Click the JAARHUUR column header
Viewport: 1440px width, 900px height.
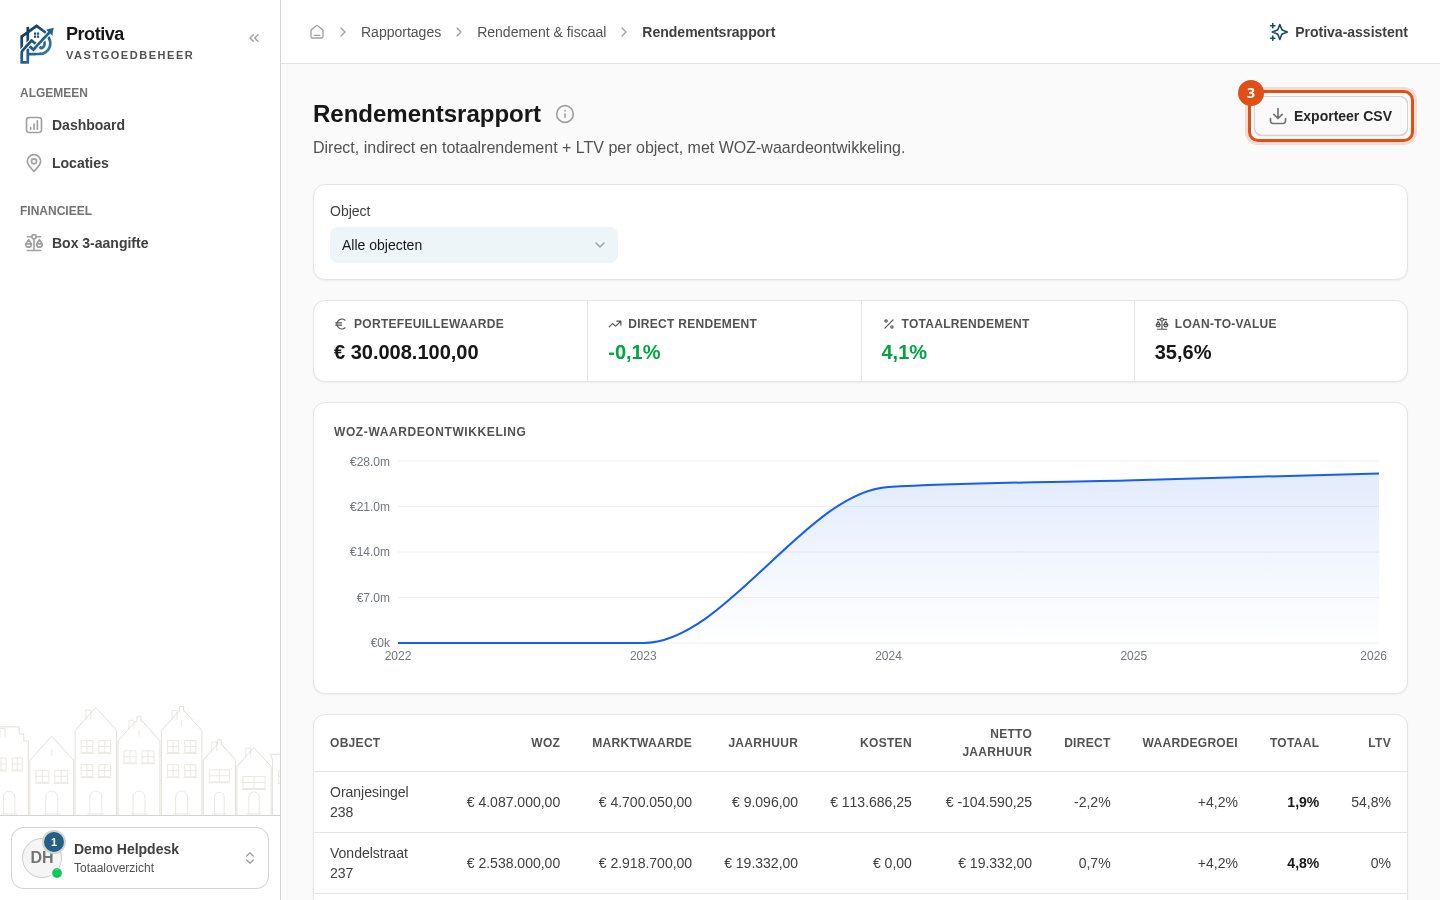coord(763,743)
